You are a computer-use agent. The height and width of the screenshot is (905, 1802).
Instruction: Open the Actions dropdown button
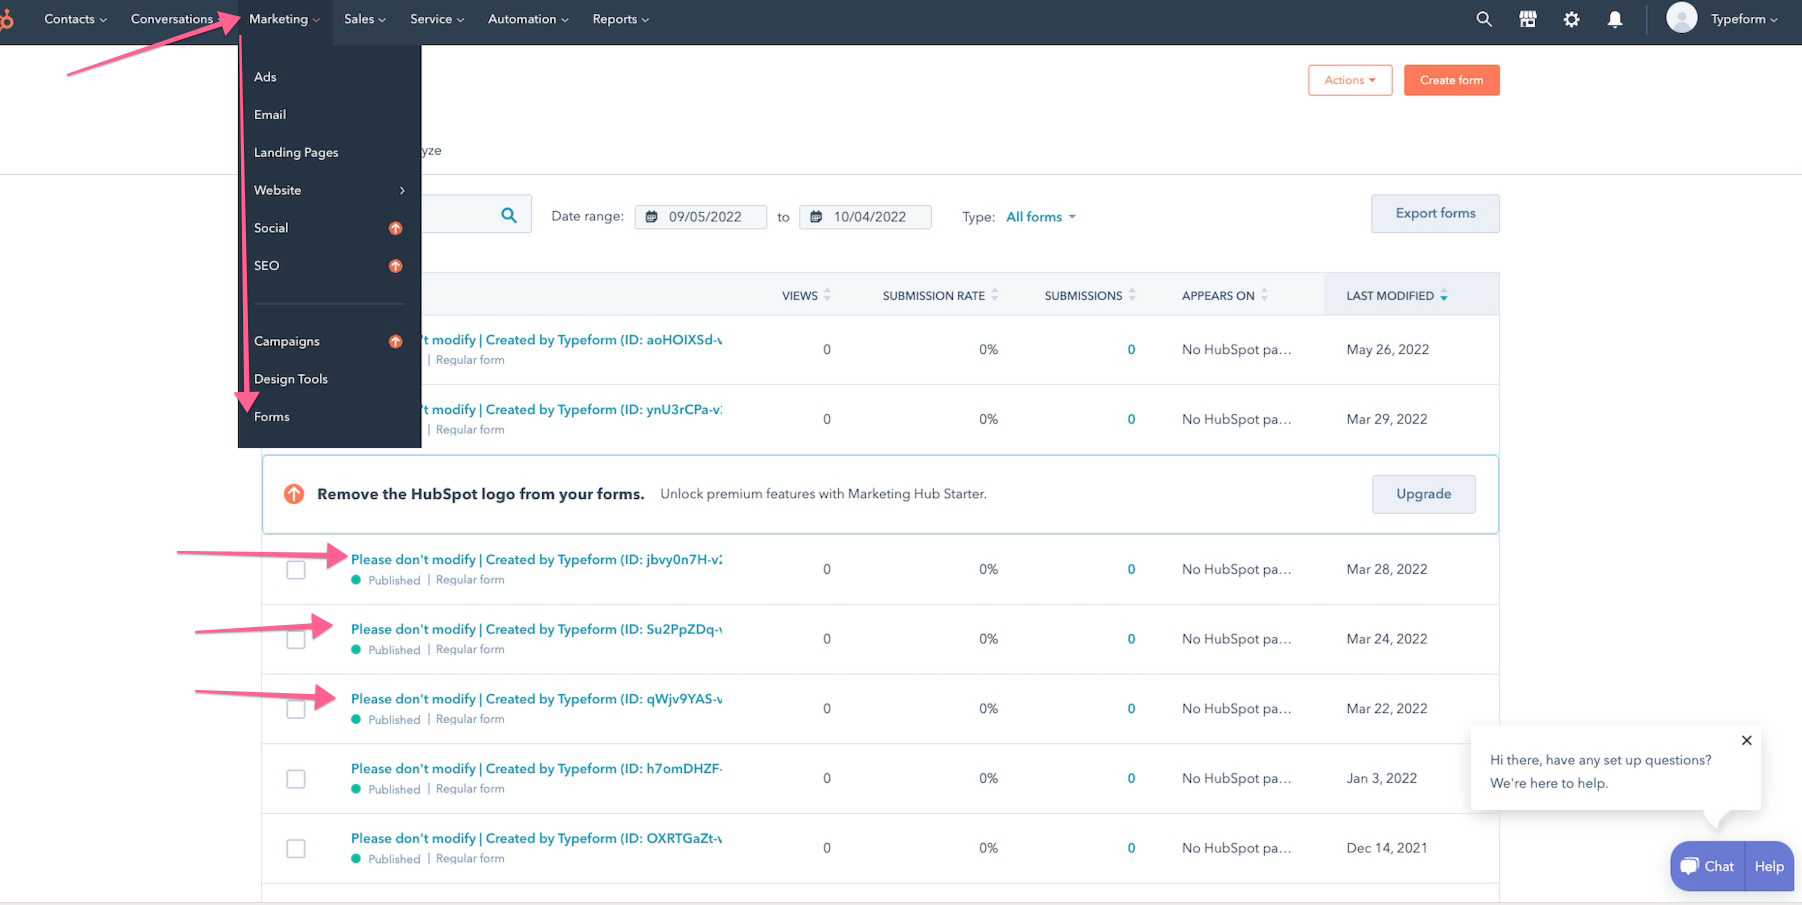[x=1350, y=80]
